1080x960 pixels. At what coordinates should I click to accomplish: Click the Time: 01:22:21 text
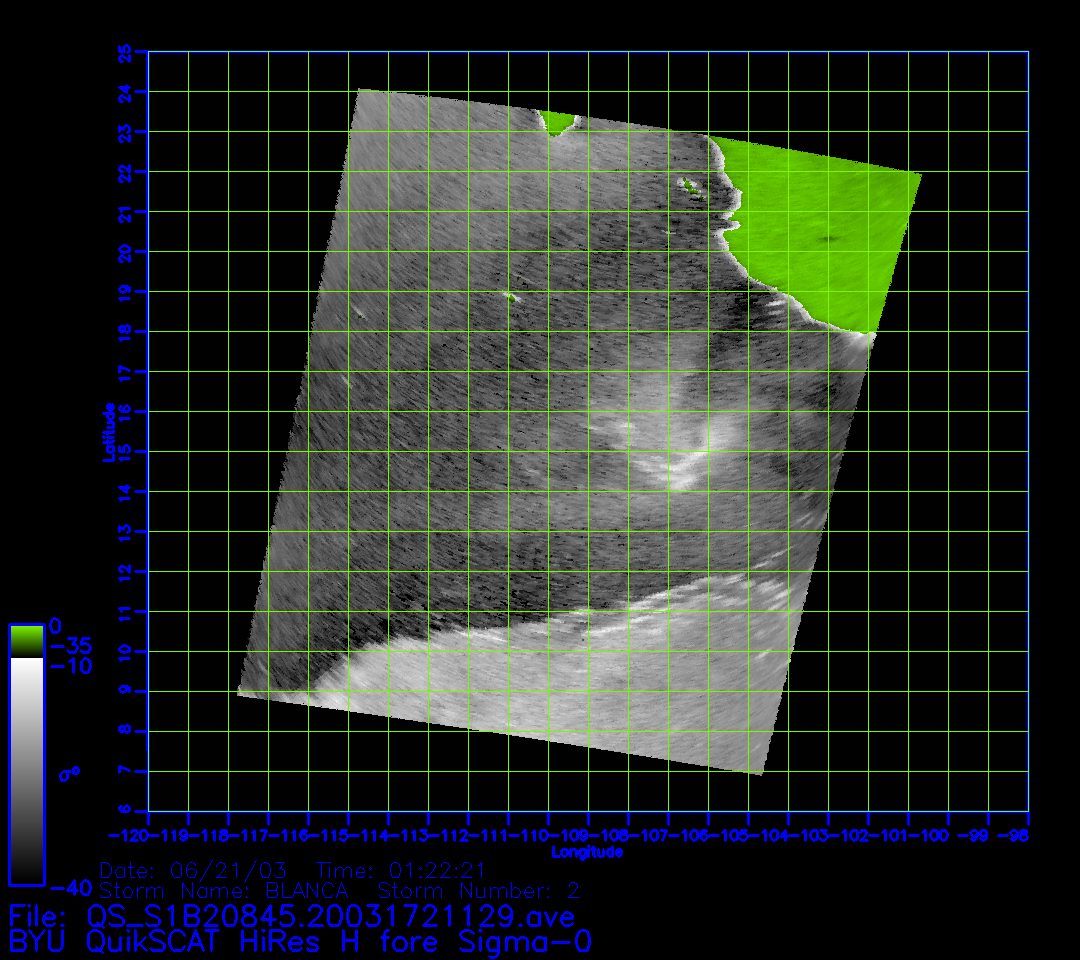point(400,870)
